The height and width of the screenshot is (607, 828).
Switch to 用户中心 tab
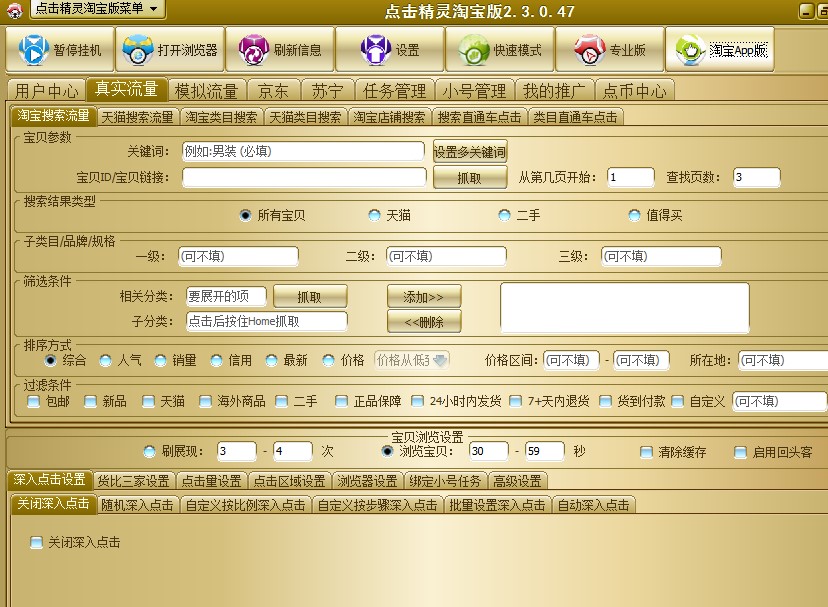46,91
